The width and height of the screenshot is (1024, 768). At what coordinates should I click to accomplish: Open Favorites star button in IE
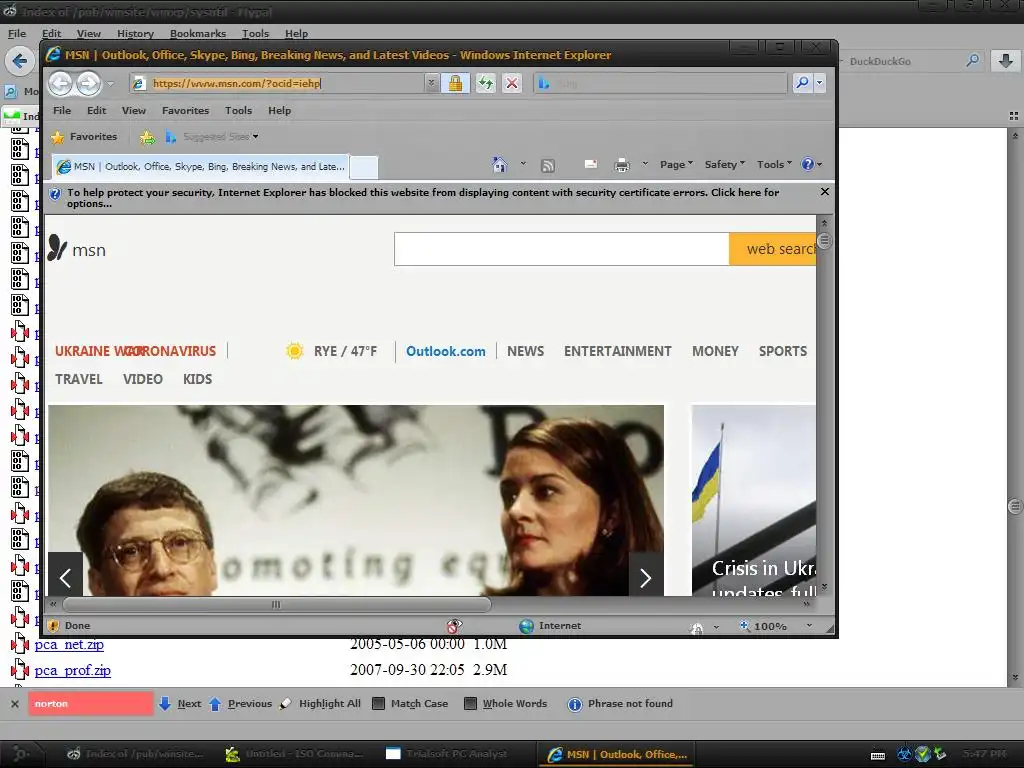pos(84,136)
